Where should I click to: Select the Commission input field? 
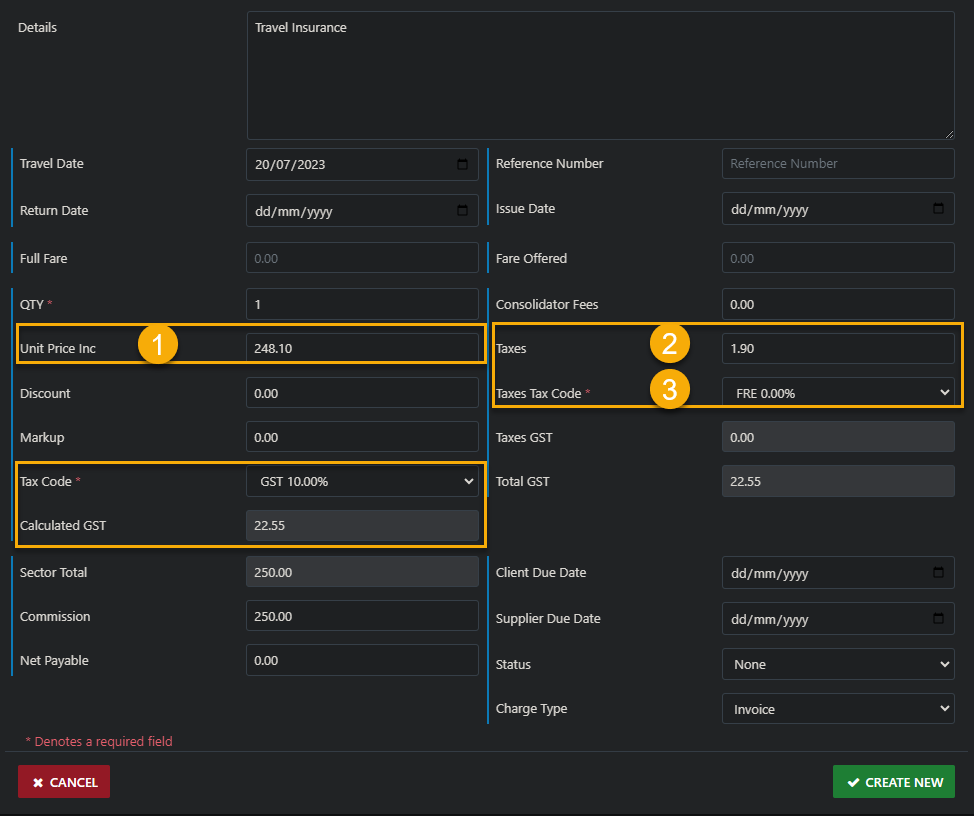[362, 616]
